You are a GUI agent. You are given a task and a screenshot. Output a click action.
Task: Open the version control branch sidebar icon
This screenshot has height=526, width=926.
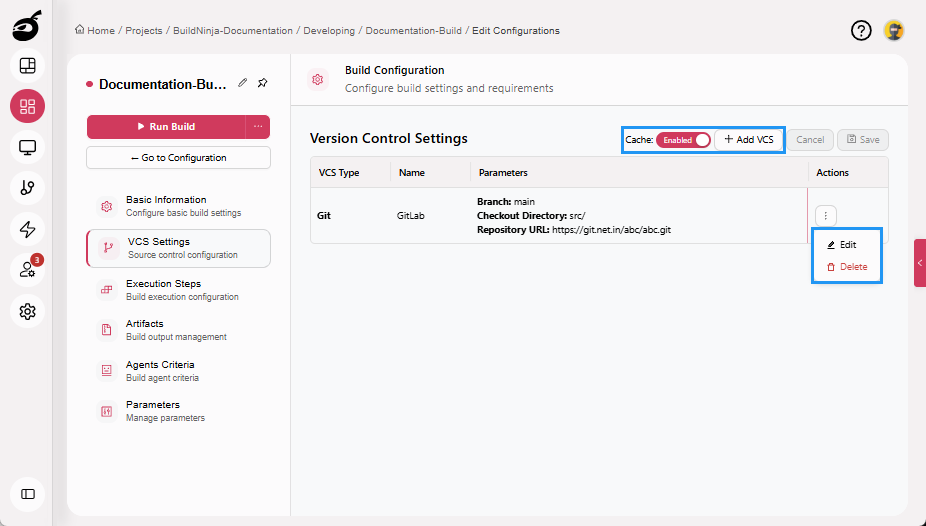tap(27, 188)
